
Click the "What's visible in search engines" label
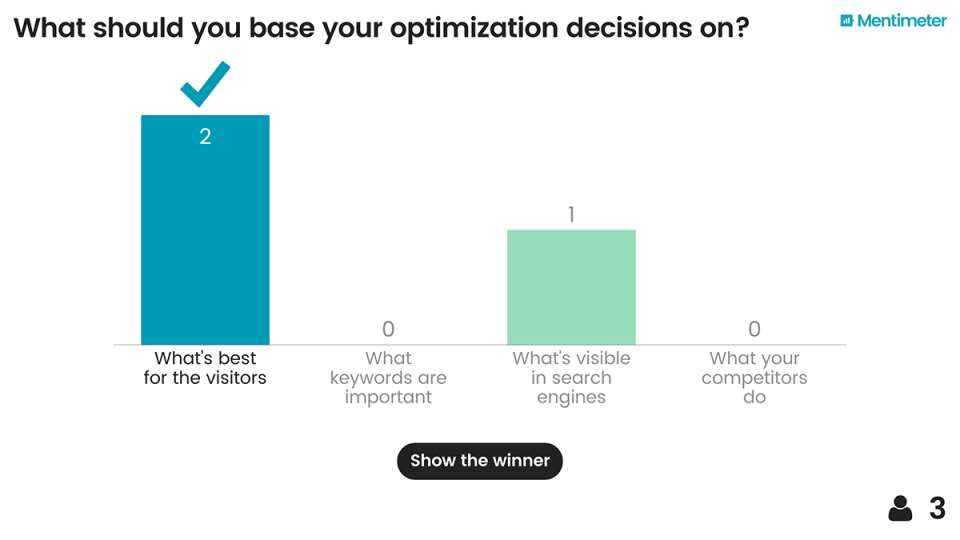coord(571,377)
